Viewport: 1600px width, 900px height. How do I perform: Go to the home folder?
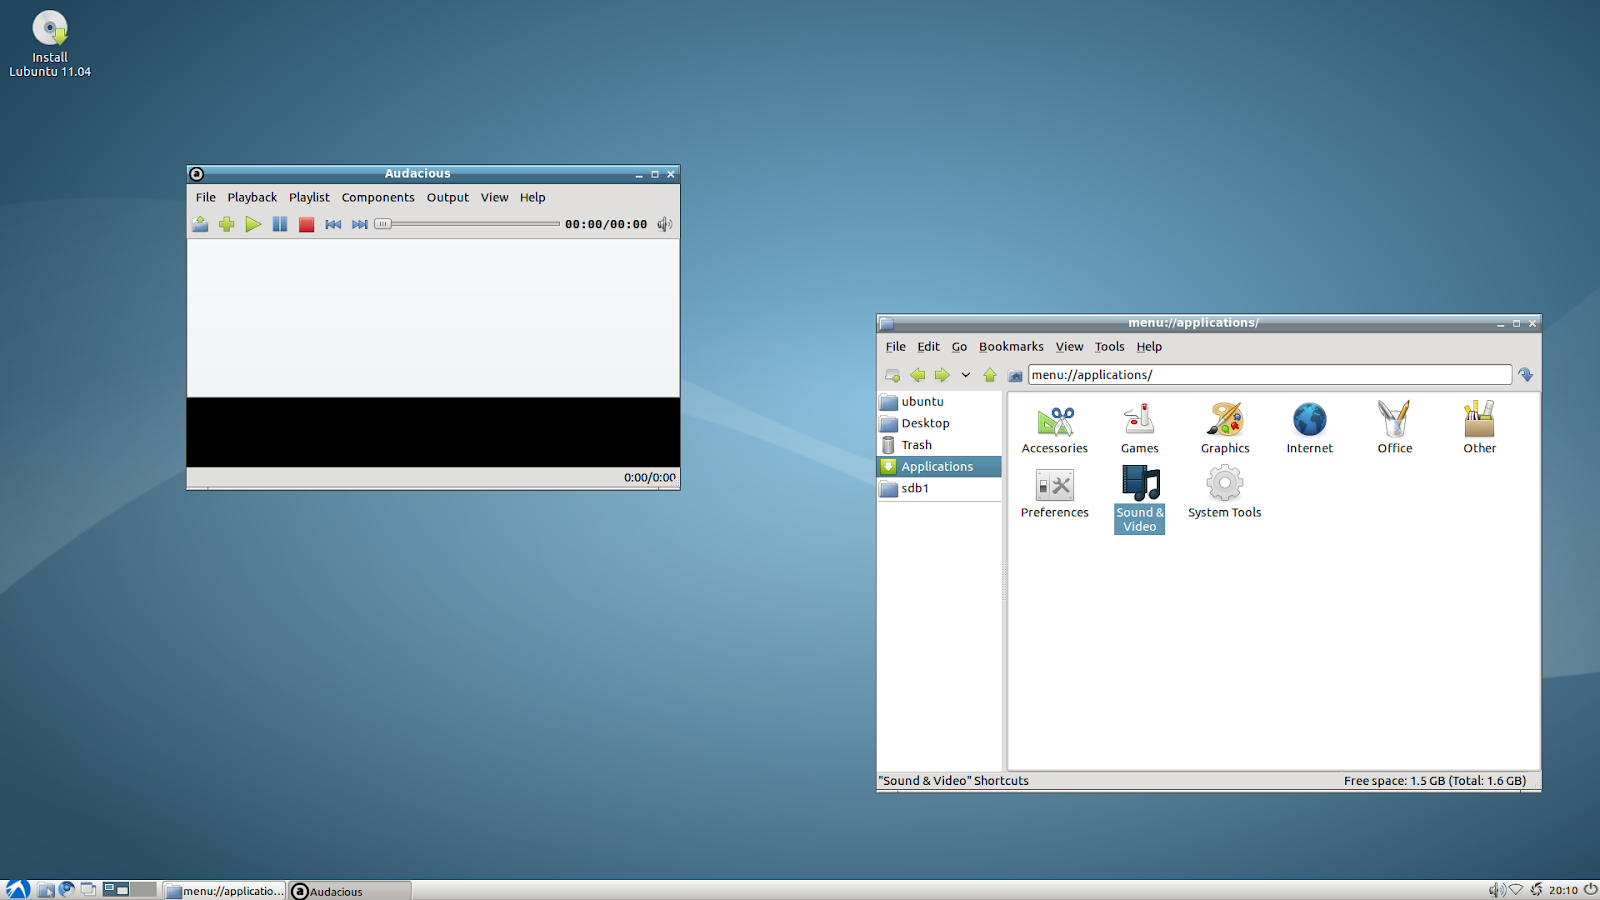pos(1015,375)
